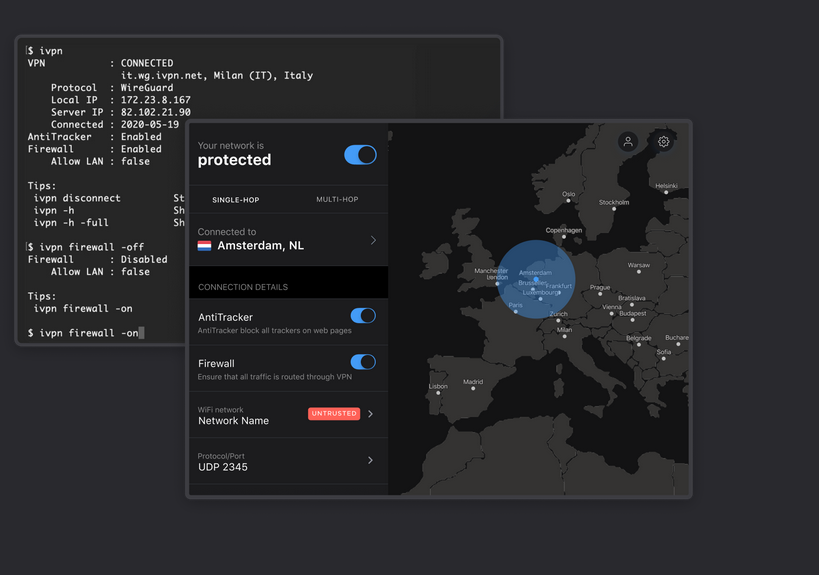Click the CONNECTION DETAILS header
819x575 pixels.
(x=243, y=287)
